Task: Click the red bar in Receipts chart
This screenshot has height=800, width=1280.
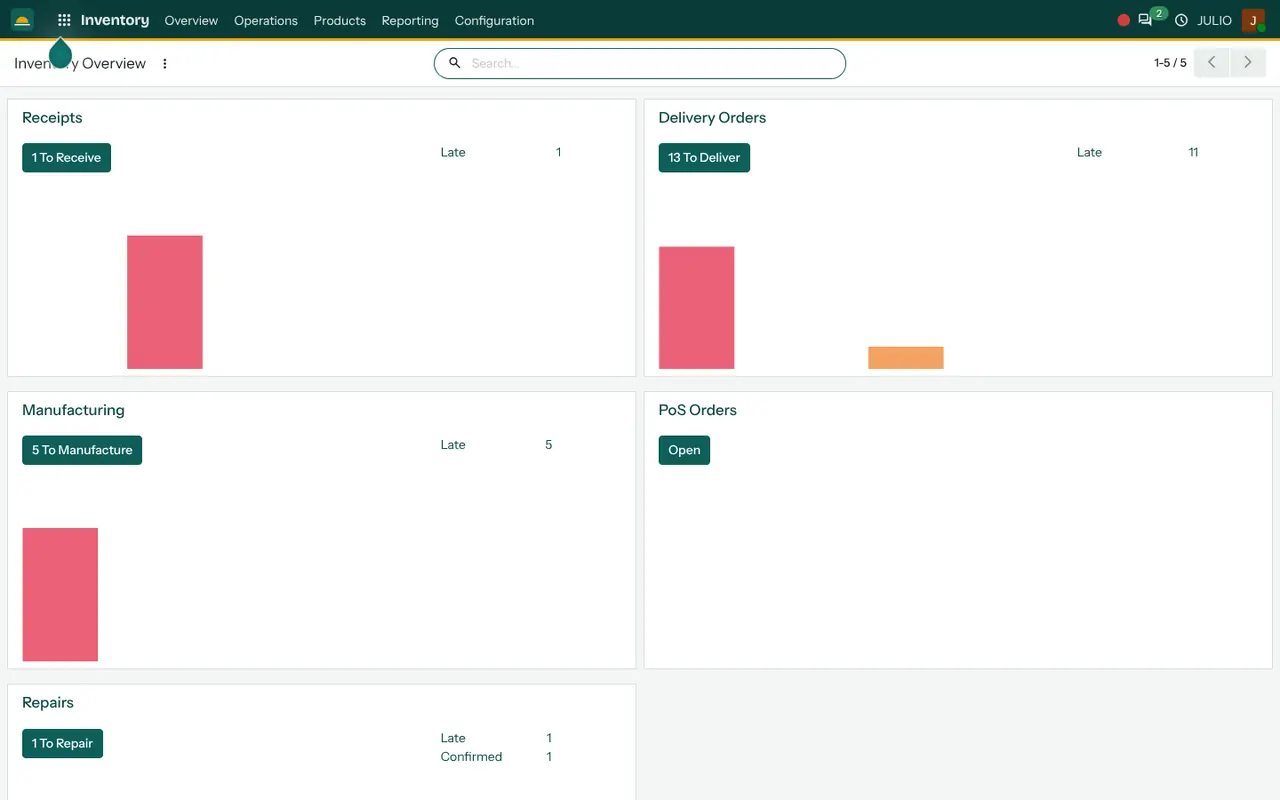Action: coord(165,302)
